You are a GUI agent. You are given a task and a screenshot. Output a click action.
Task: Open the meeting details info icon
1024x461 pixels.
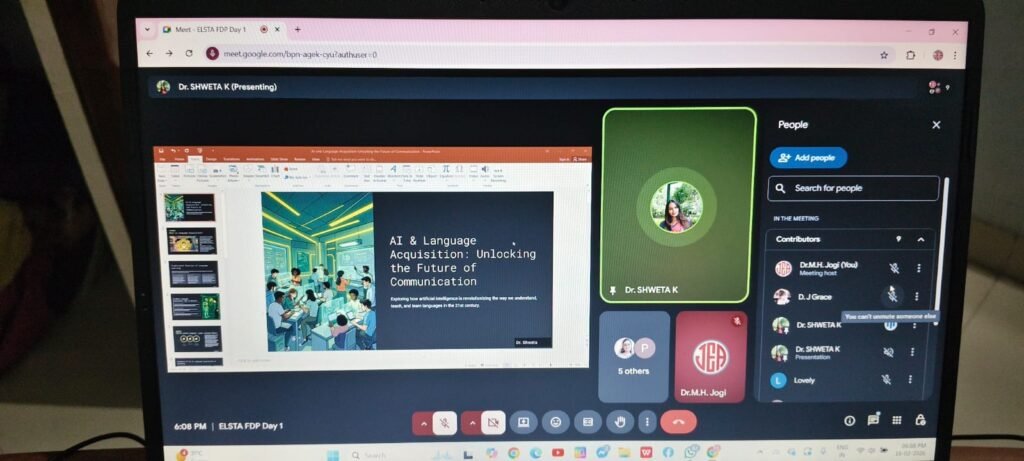pos(850,421)
